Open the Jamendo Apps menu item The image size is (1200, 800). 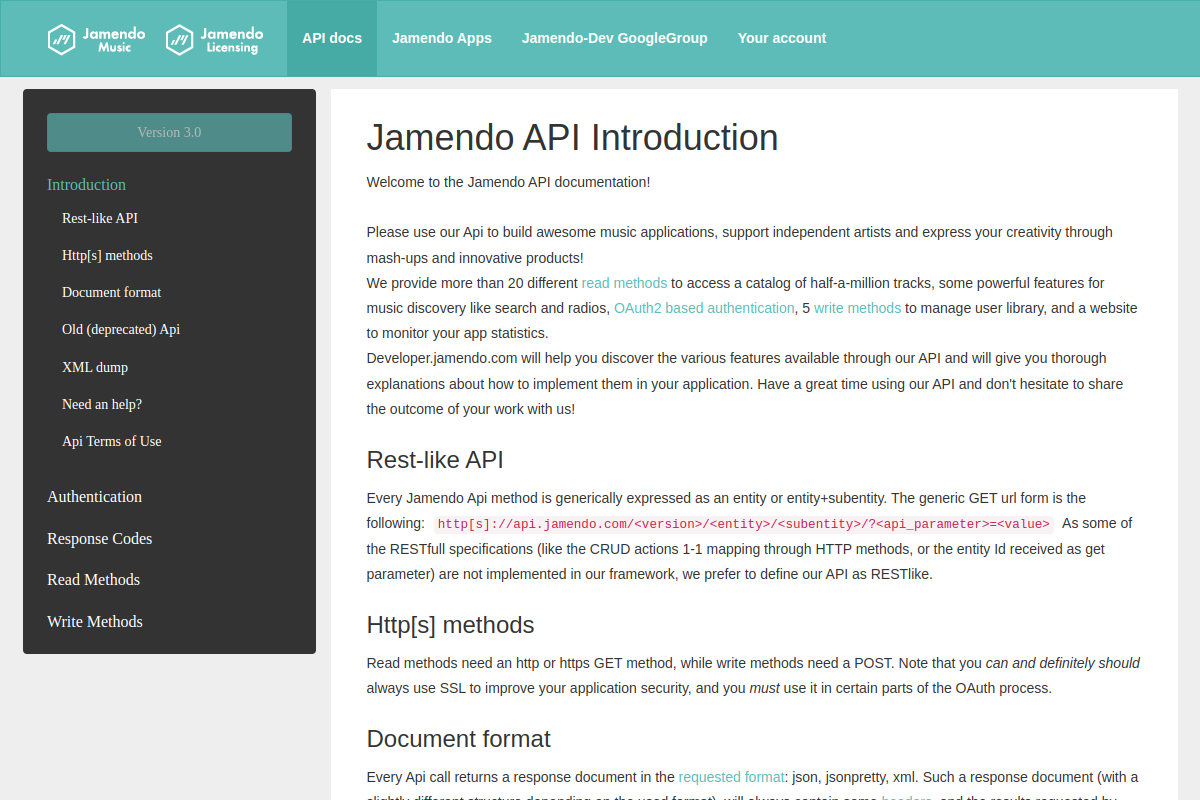(x=442, y=38)
